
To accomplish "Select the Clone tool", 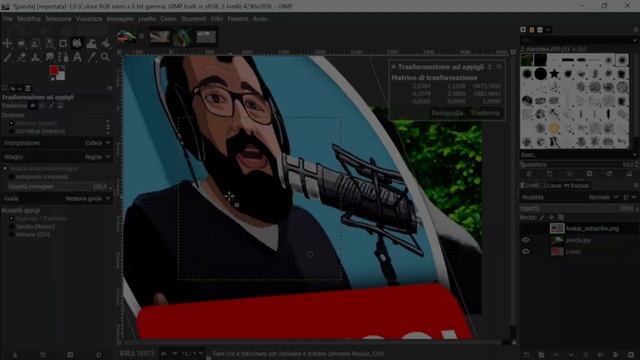I will tap(35, 57).
